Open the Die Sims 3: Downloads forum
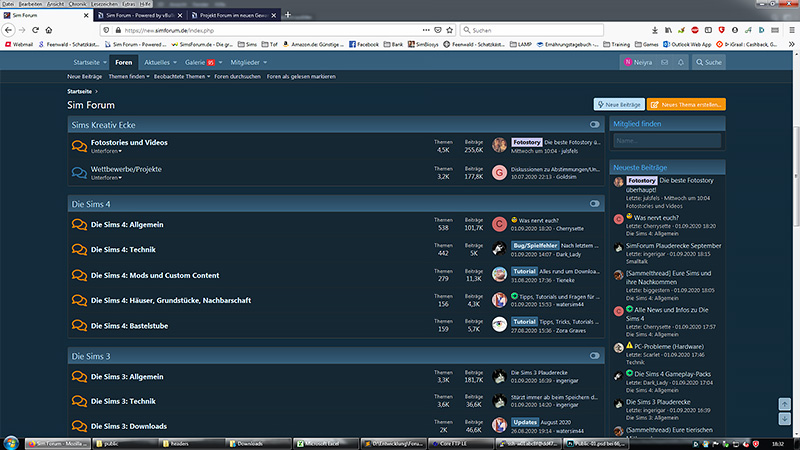Screen dimensions: 800x450 coord(129,426)
